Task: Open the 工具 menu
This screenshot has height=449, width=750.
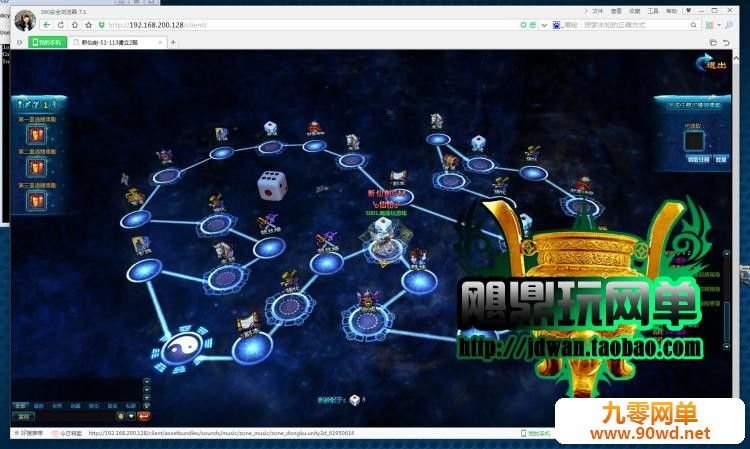Action: click(653, 11)
